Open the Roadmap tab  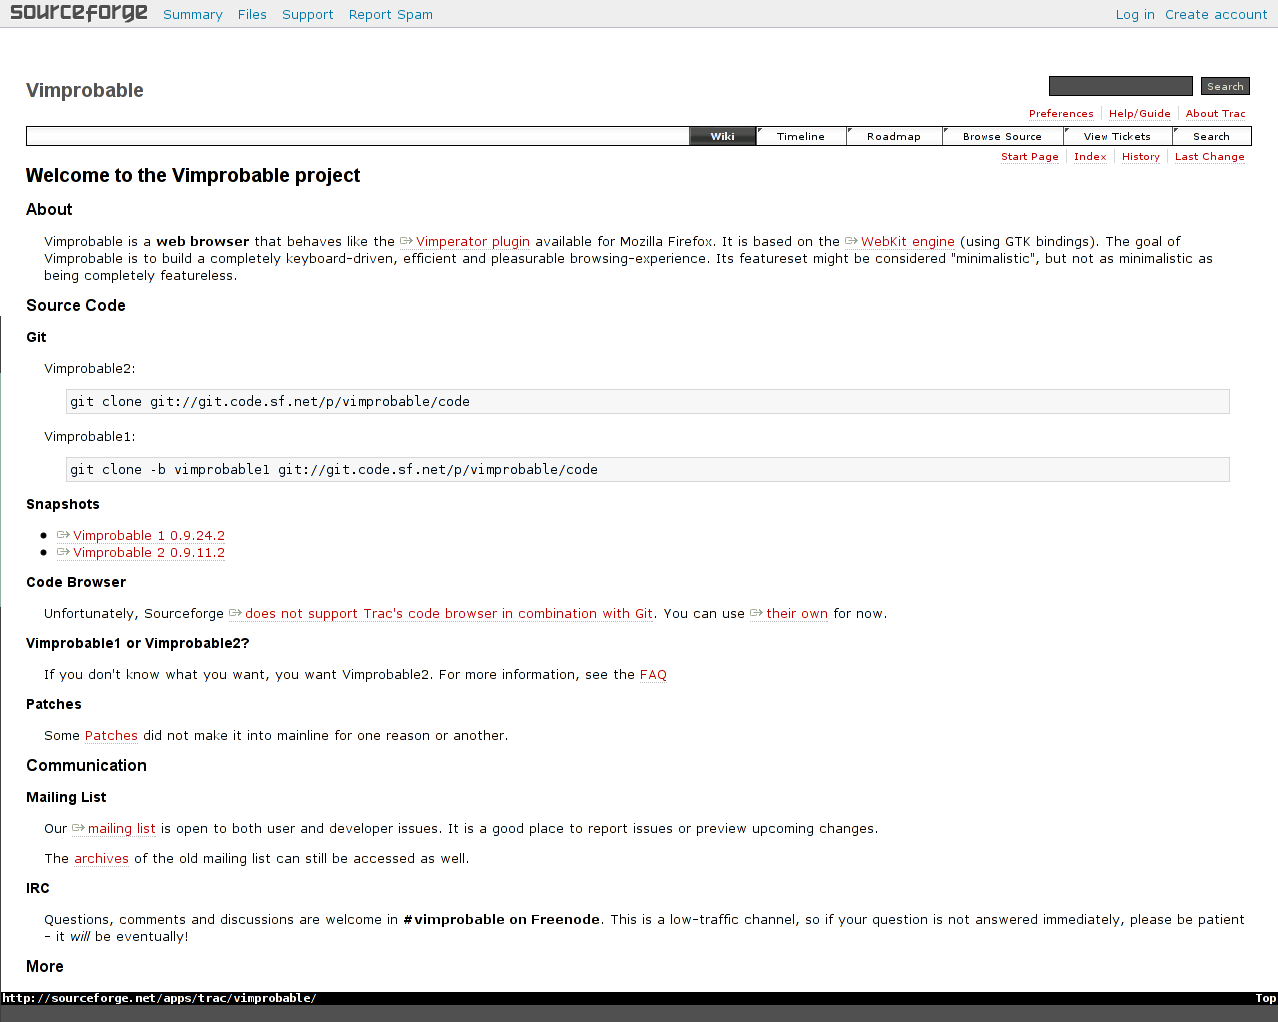click(893, 136)
